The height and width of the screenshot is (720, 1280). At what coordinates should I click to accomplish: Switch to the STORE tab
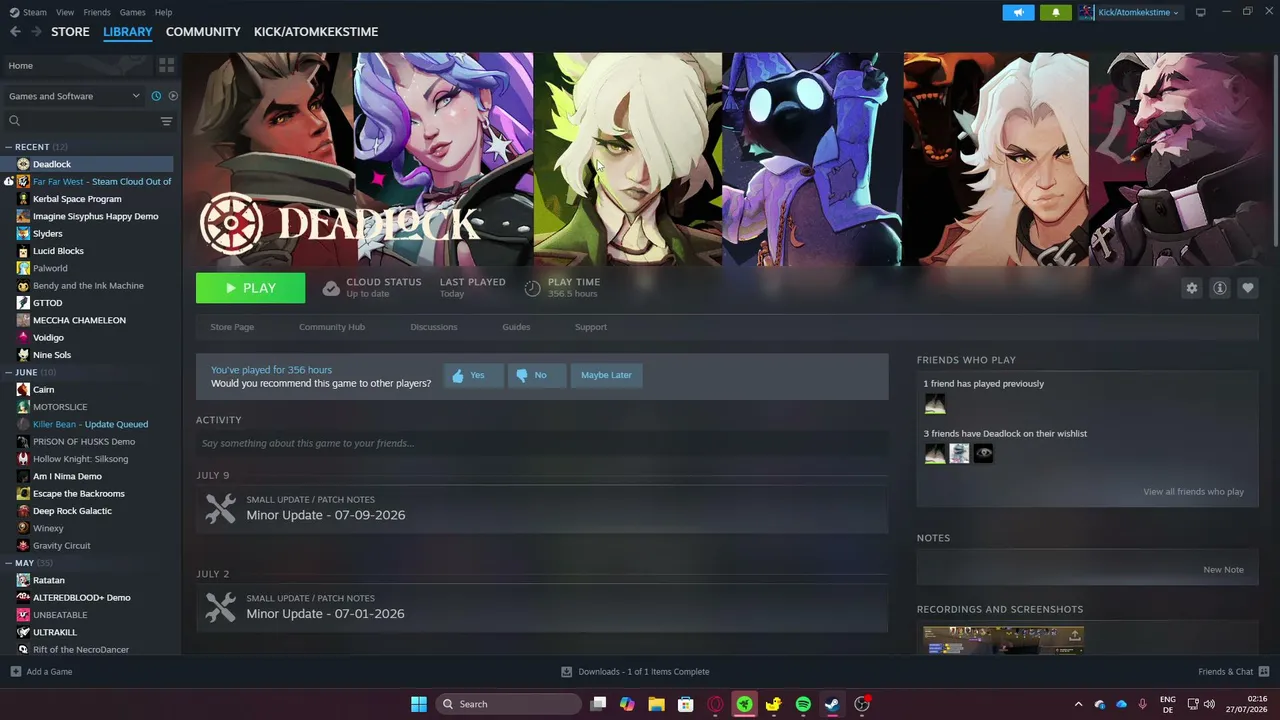(x=70, y=32)
